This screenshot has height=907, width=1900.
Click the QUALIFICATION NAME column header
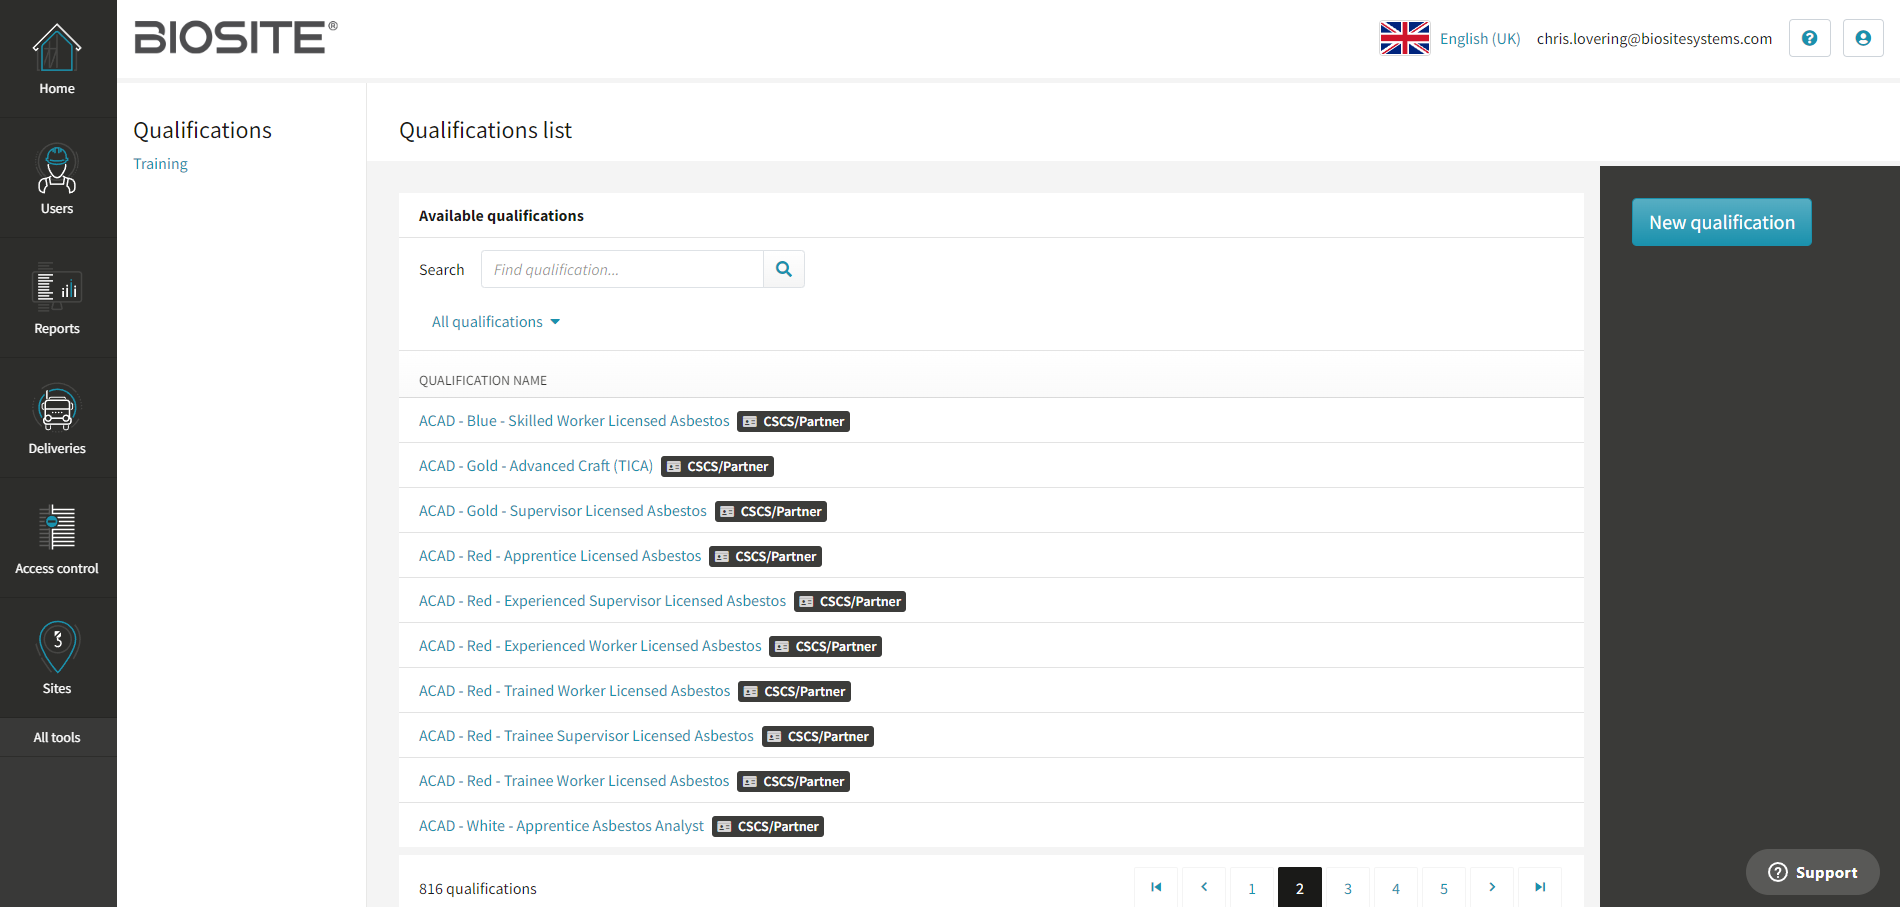tap(483, 381)
